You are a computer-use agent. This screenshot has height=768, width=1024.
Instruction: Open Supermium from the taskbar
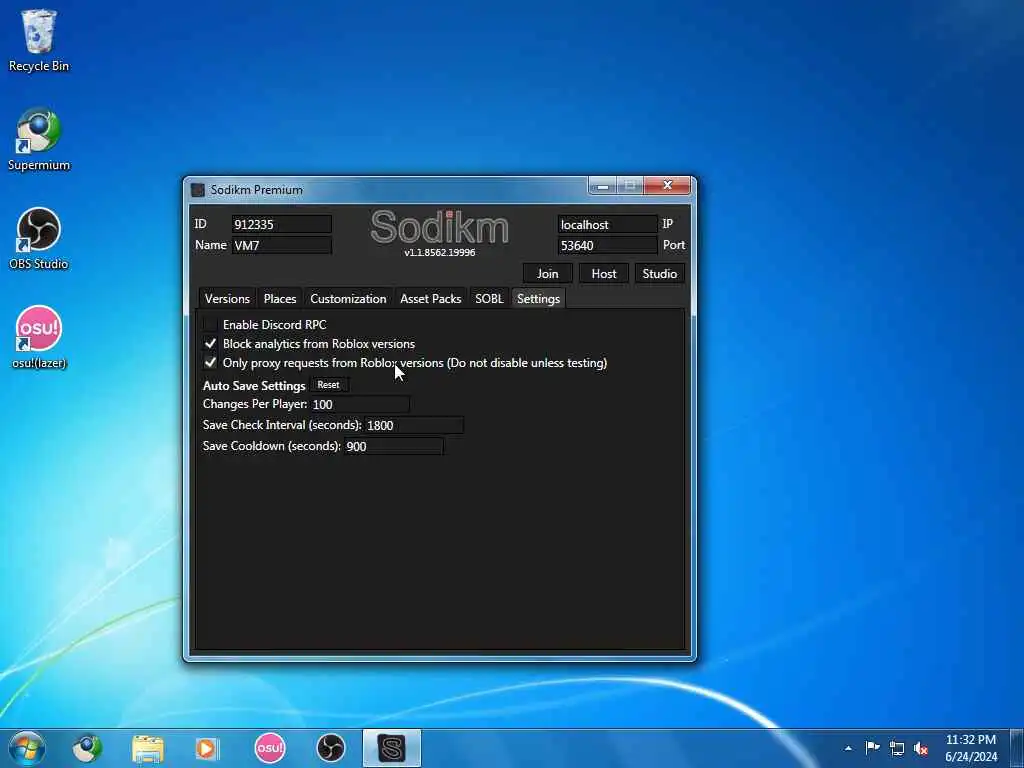87,748
